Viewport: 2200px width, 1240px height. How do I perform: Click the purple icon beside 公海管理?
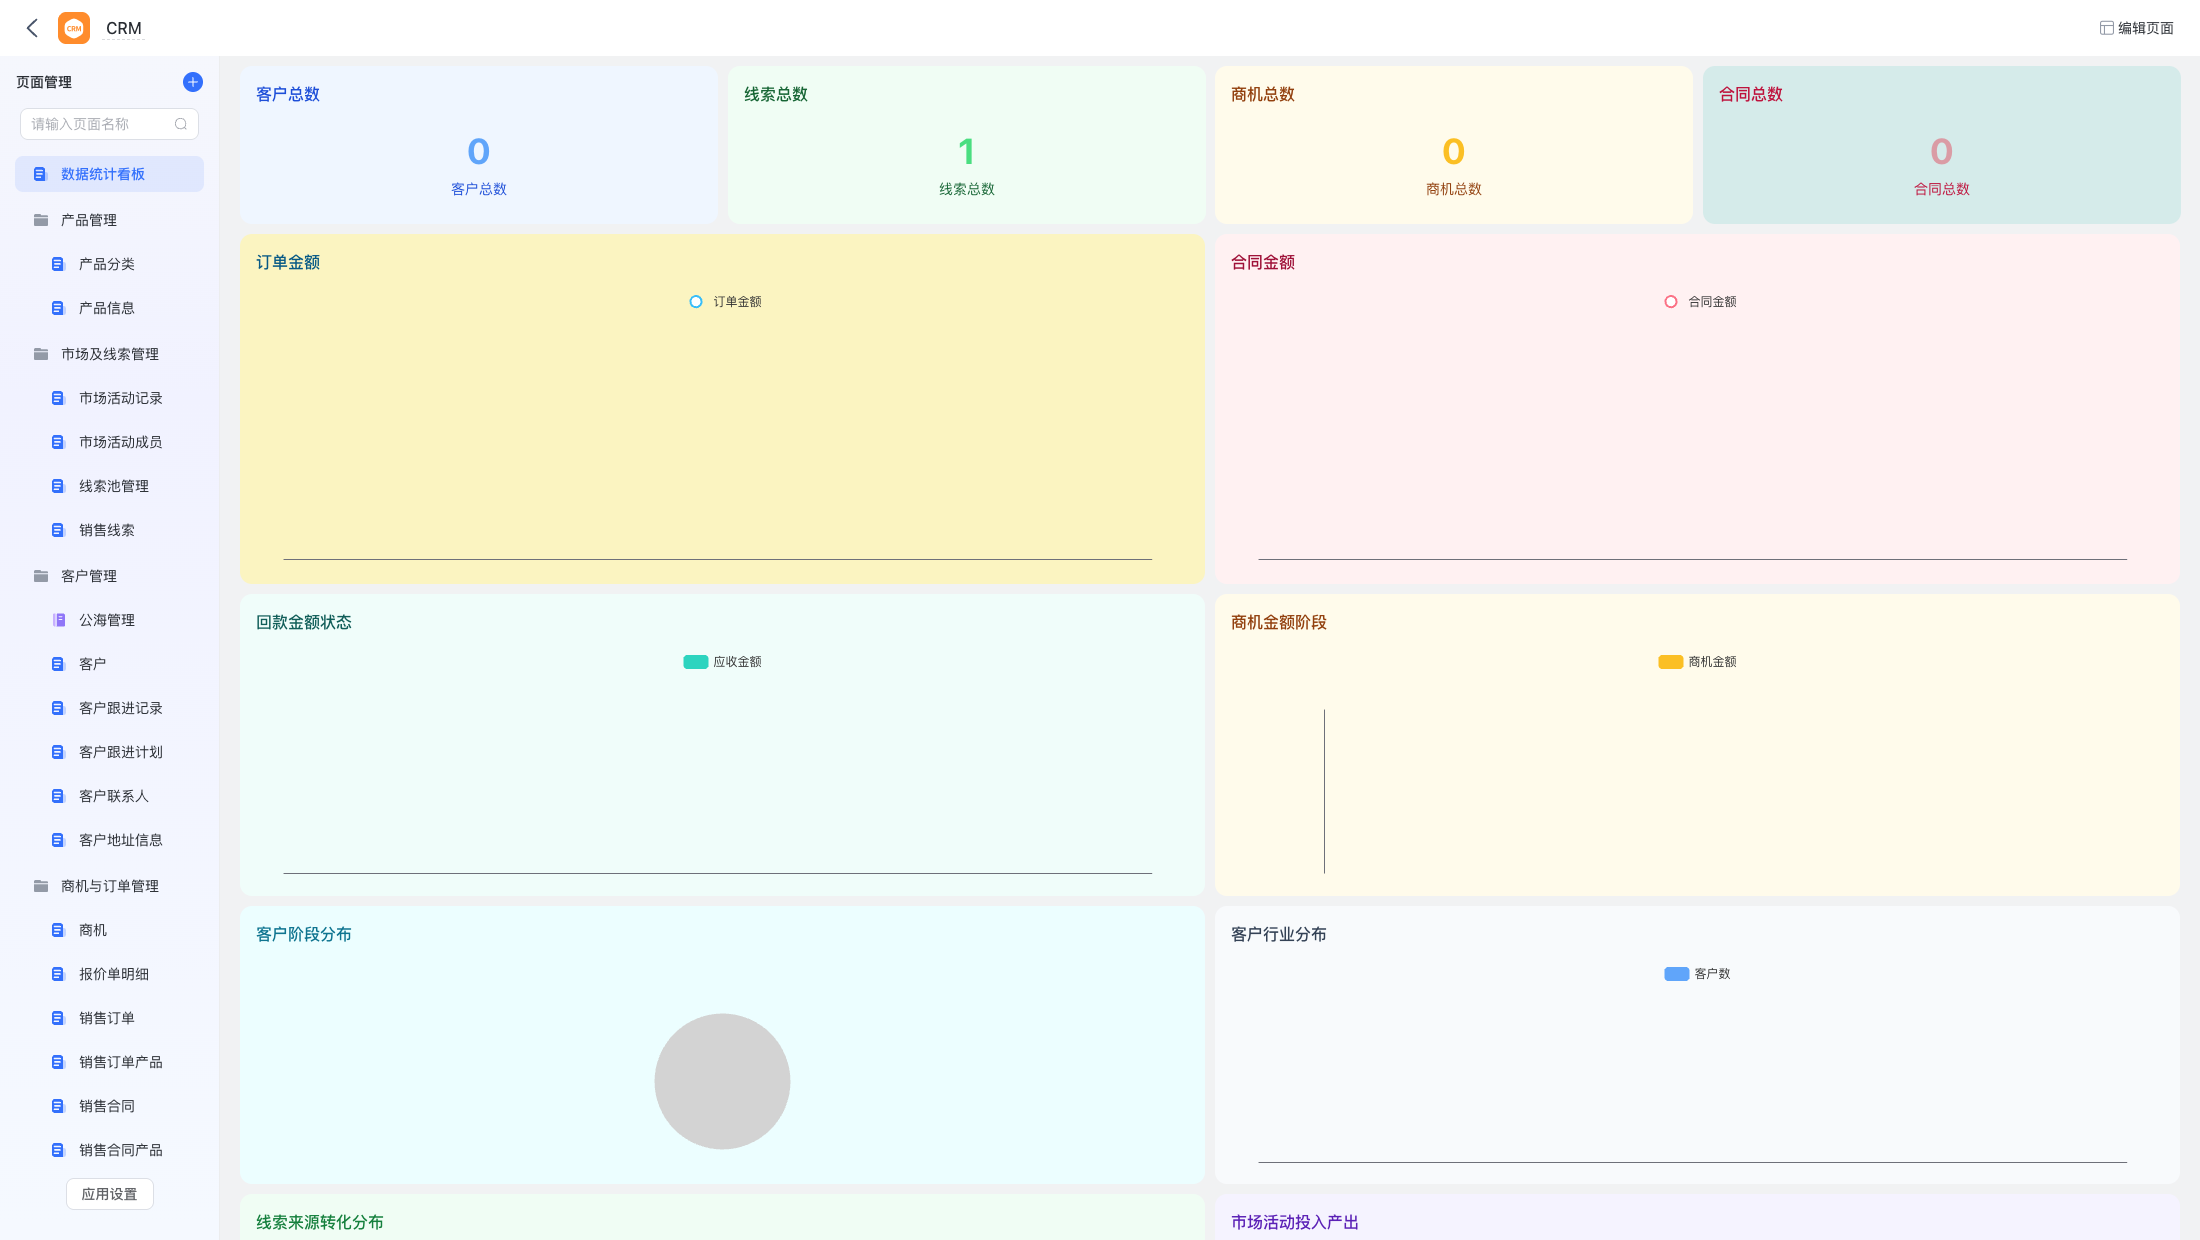58,620
